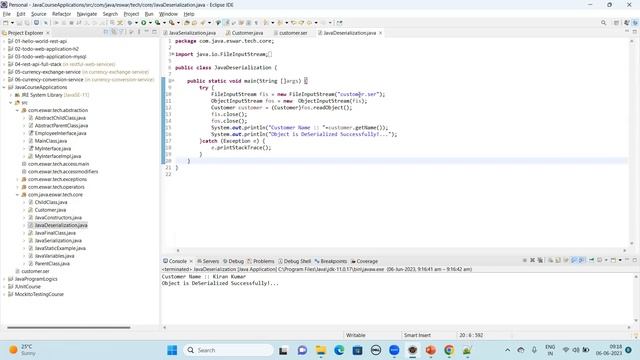Image resolution: width=640 pixels, height=360 pixels.
Task: Click the External Tools run icon
Action: coord(172,23)
